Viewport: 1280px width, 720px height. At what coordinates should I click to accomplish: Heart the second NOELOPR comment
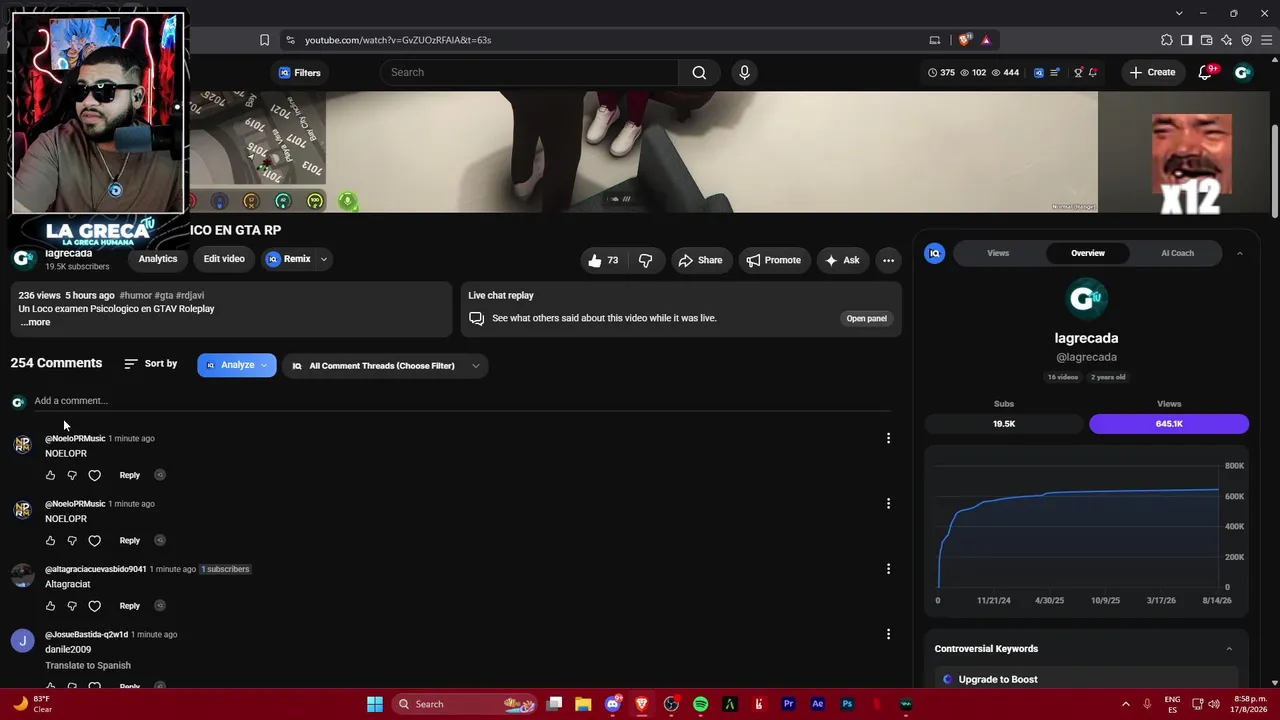tap(94, 541)
